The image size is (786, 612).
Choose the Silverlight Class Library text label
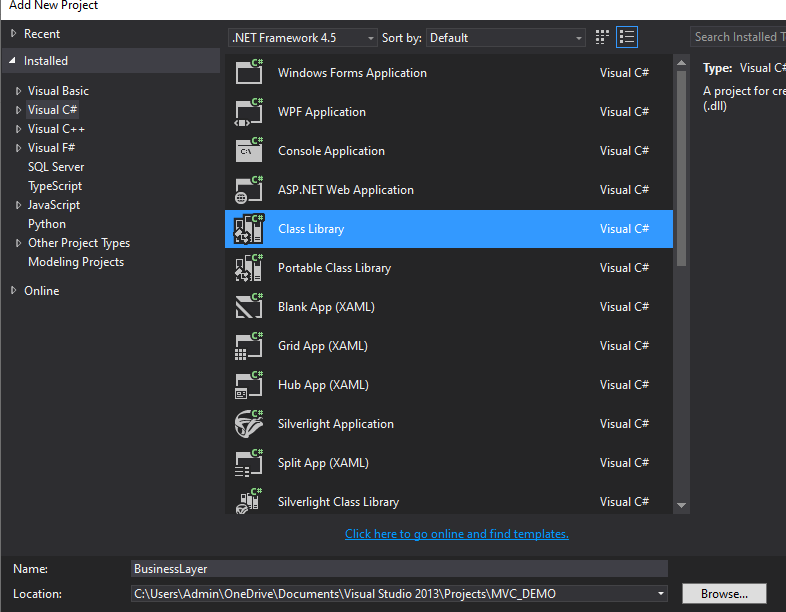338,502
